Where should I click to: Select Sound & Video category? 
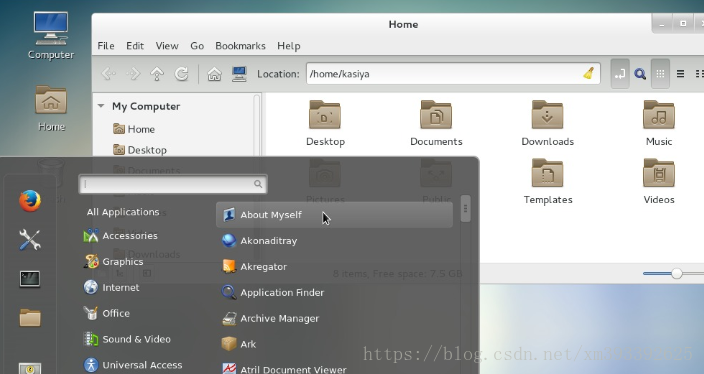point(127,339)
